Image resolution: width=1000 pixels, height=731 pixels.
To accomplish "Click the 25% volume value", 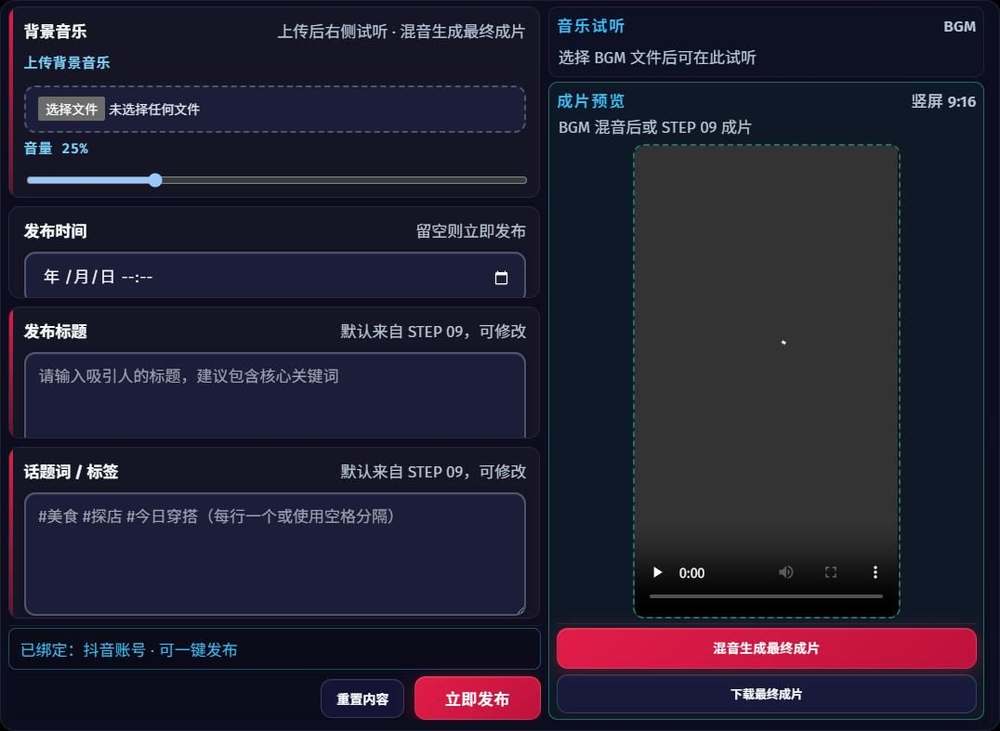I will (x=75, y=149).
